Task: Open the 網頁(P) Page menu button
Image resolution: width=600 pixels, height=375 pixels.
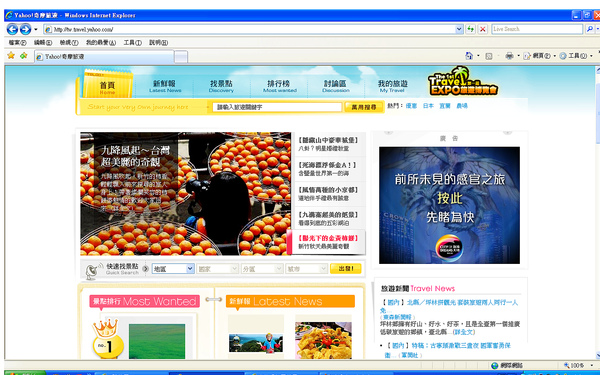Action: point(540,56)
